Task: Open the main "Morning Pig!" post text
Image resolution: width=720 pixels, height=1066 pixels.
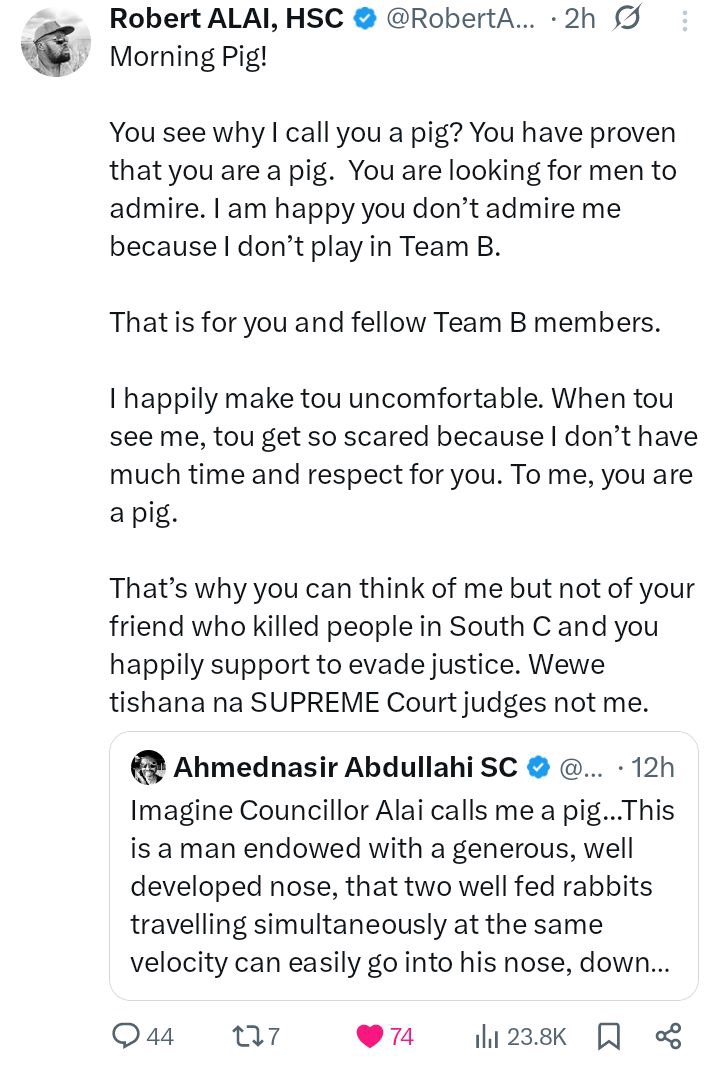Action: [400, 400]
